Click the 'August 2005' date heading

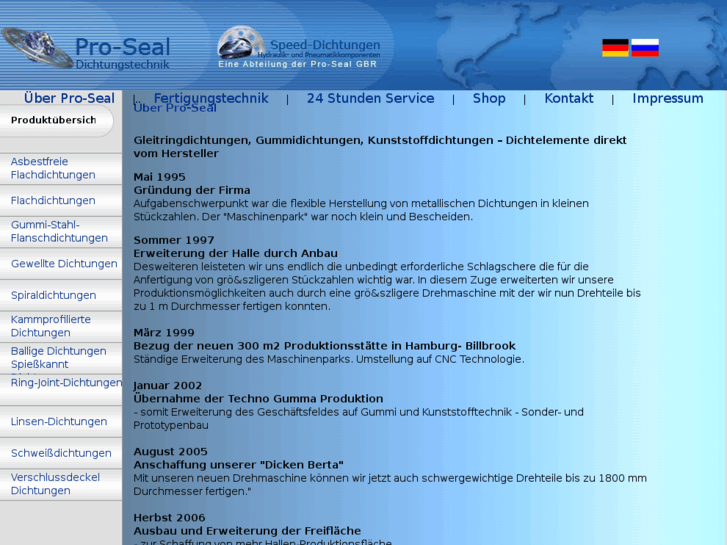click(x=171, y=451)
